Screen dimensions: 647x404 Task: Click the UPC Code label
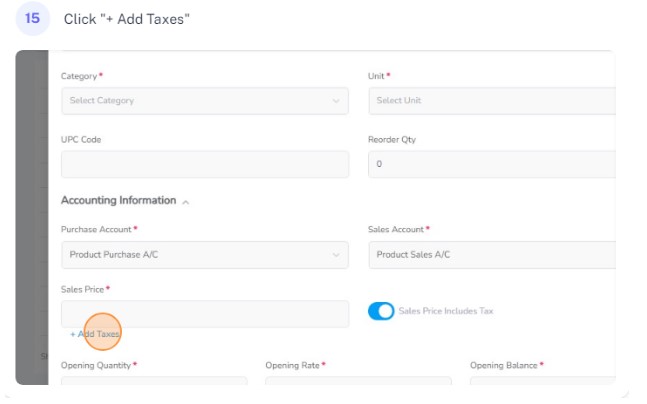coord(81,139)
